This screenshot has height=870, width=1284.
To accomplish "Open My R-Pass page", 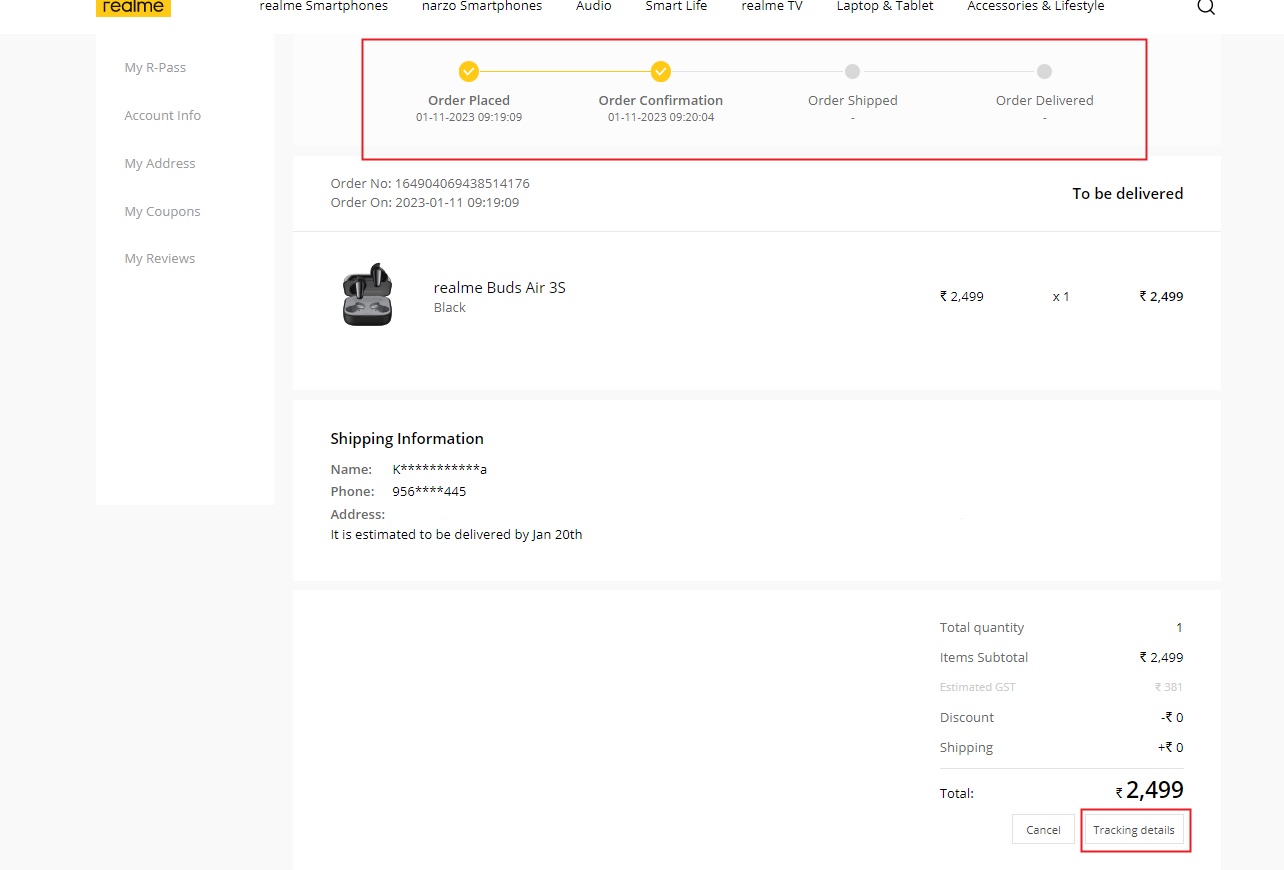I will coord(155,67).
